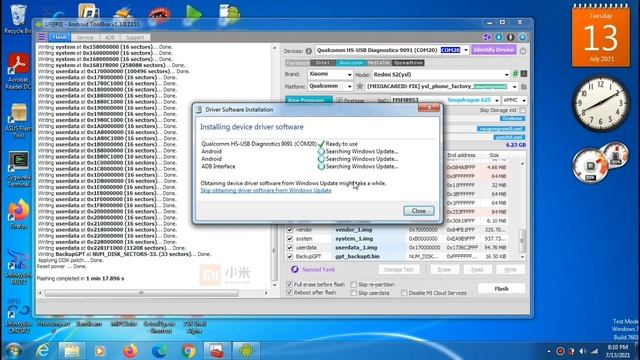Select the Intel platform tab
This screenshot has width=640, height=360.
point(323,63)
